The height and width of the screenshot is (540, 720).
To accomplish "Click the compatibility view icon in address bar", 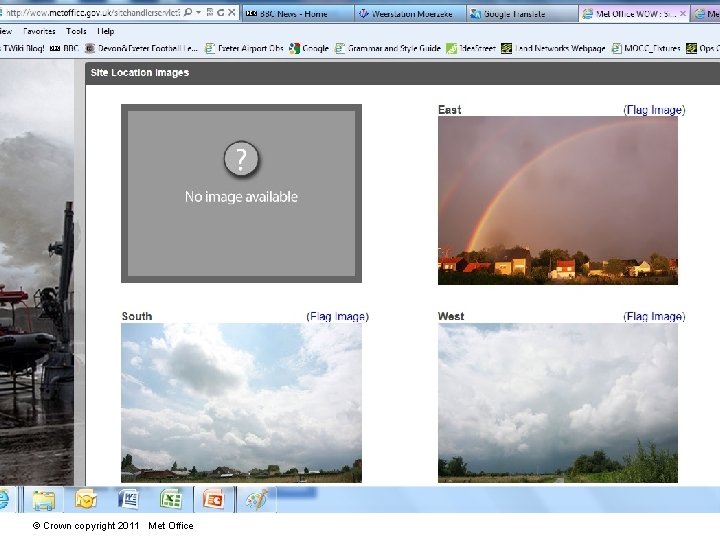I will 210,12.
